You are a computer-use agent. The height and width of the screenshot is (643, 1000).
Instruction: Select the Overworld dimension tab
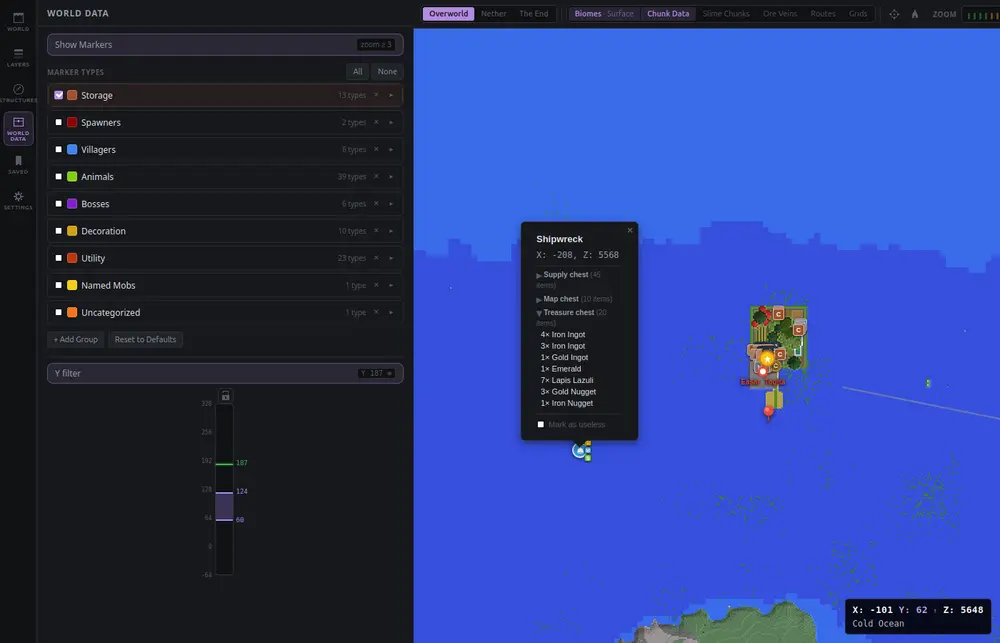[x=448, y=13]
